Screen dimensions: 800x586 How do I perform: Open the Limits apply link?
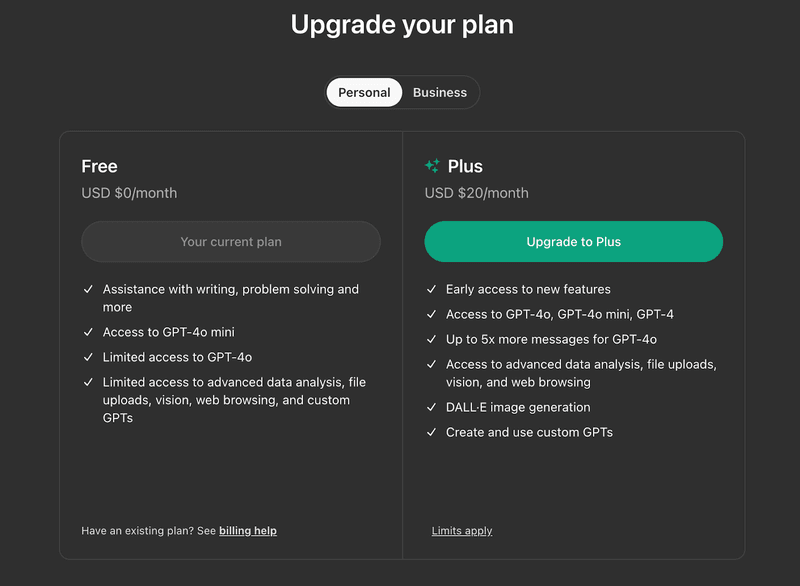click(462, 530)
